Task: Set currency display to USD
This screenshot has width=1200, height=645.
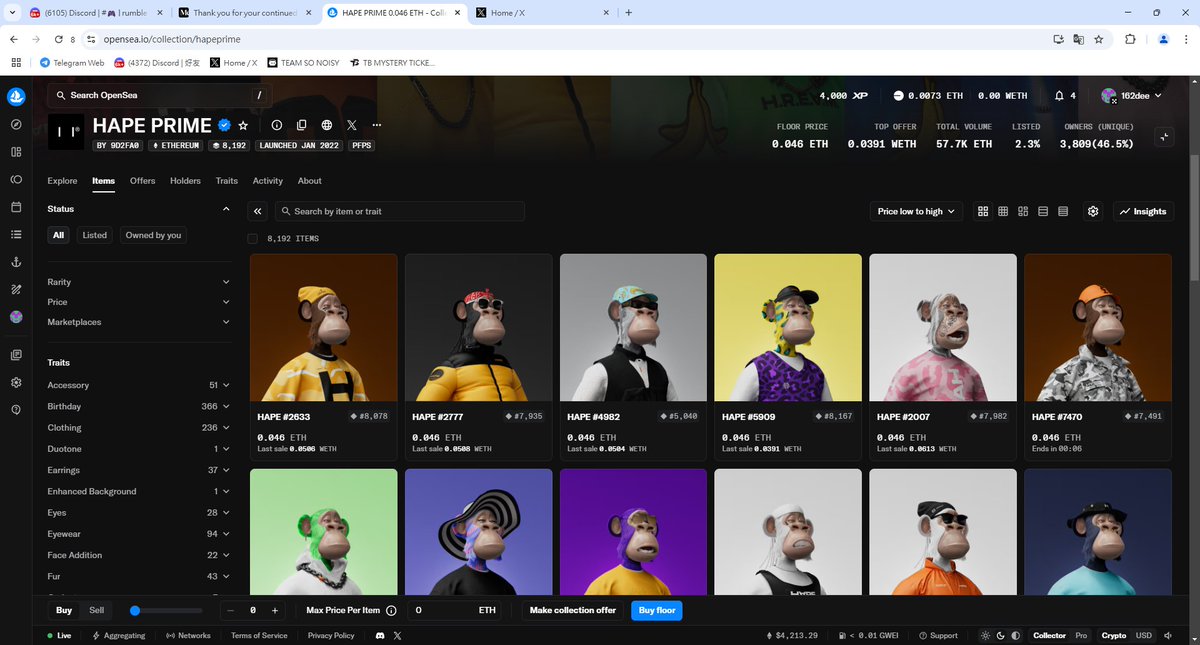Action: coord(1143,635)
